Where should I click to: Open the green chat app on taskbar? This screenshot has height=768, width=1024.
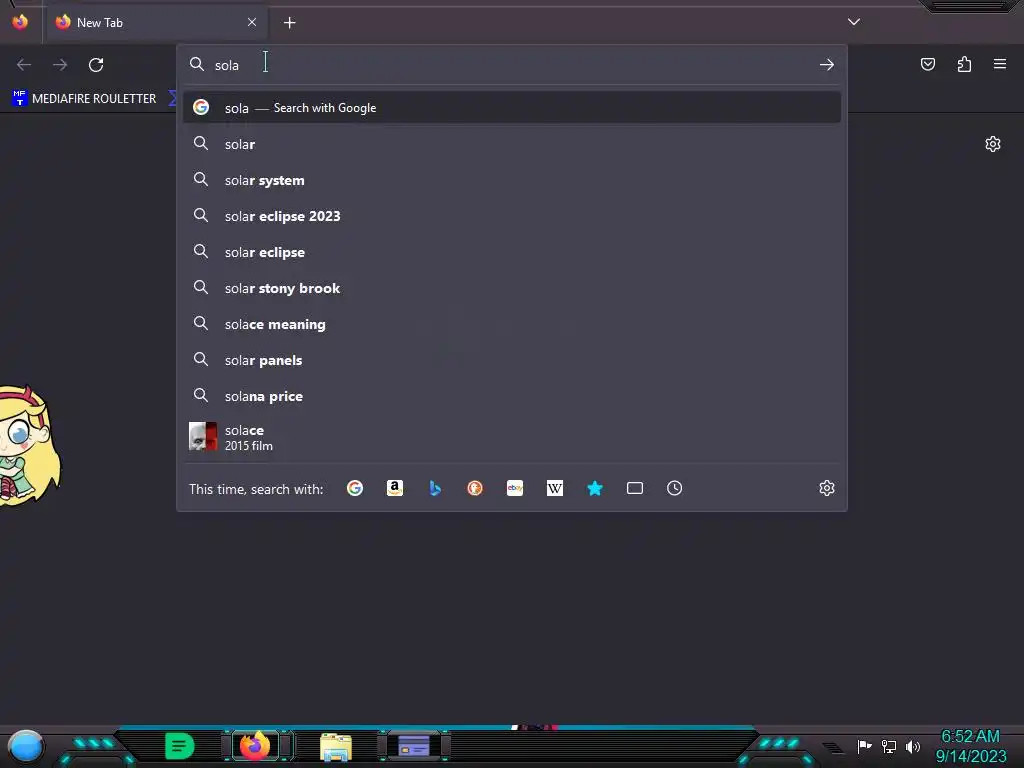(x=180, y=746)
